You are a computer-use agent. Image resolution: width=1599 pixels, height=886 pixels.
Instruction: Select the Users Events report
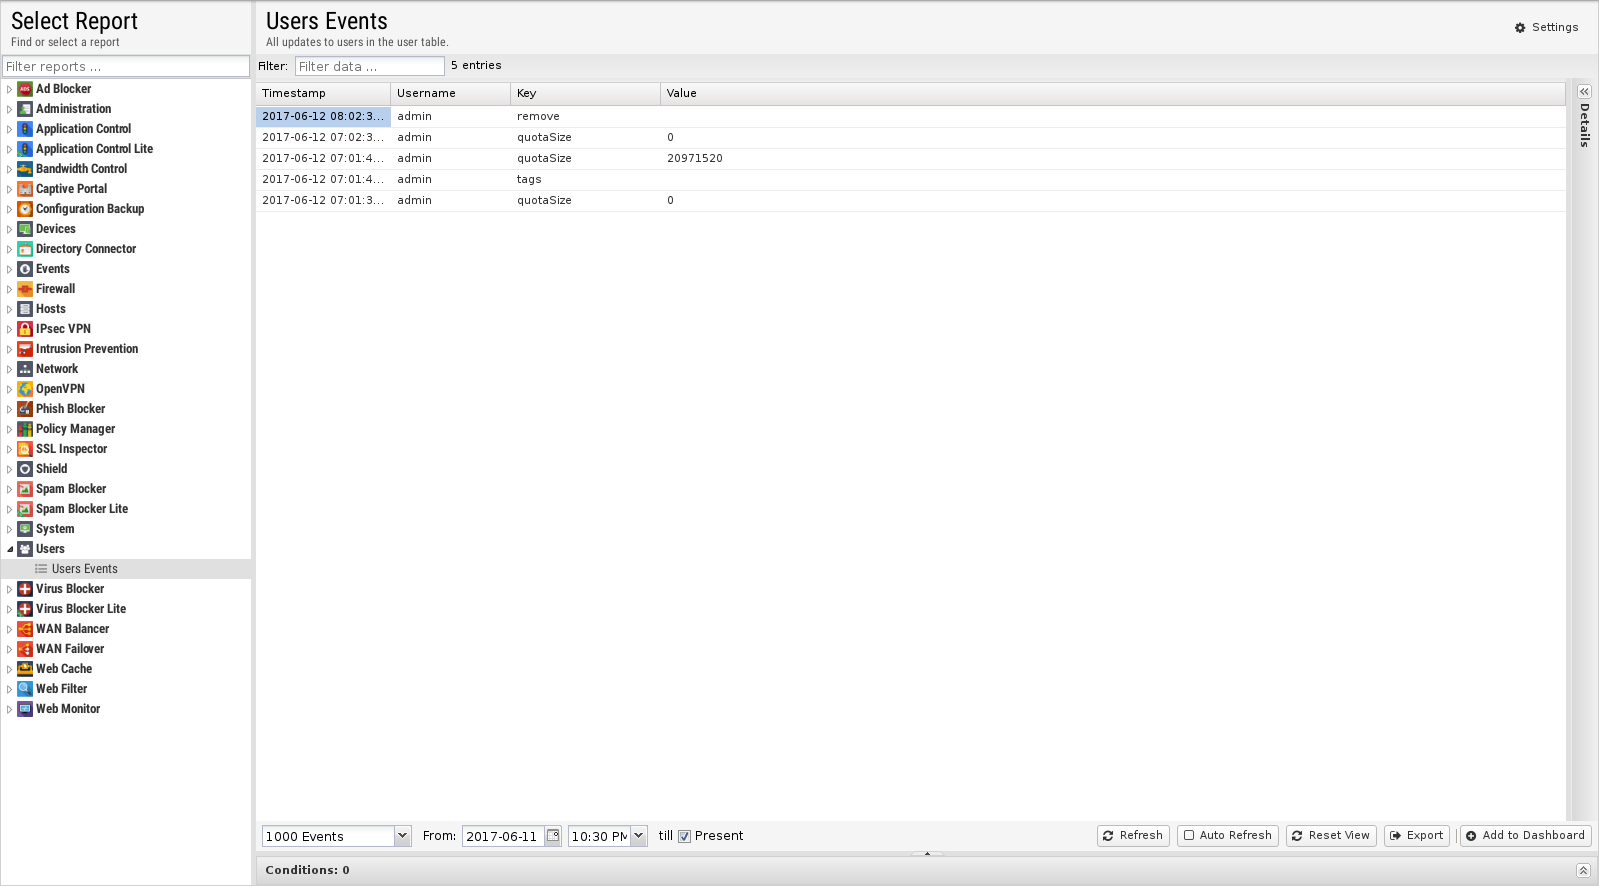84,569
